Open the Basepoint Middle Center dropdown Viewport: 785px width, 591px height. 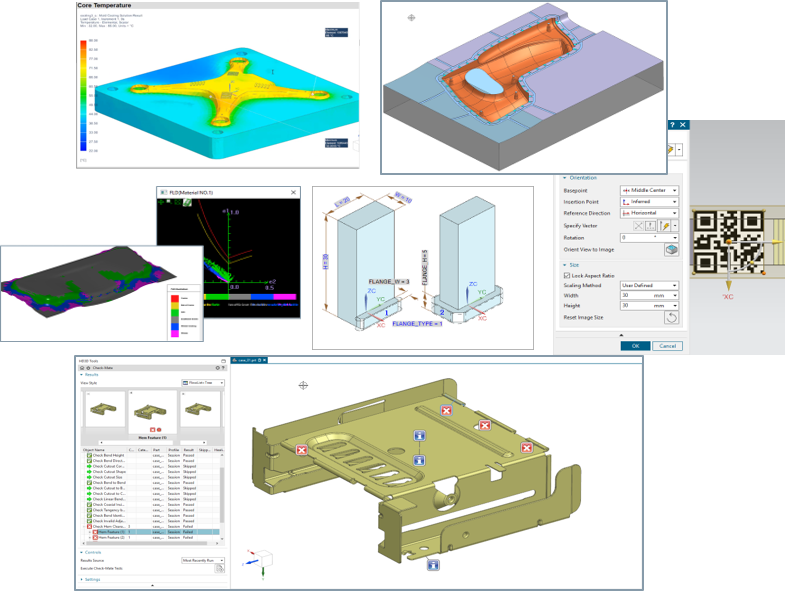click(x=649, y=190)
